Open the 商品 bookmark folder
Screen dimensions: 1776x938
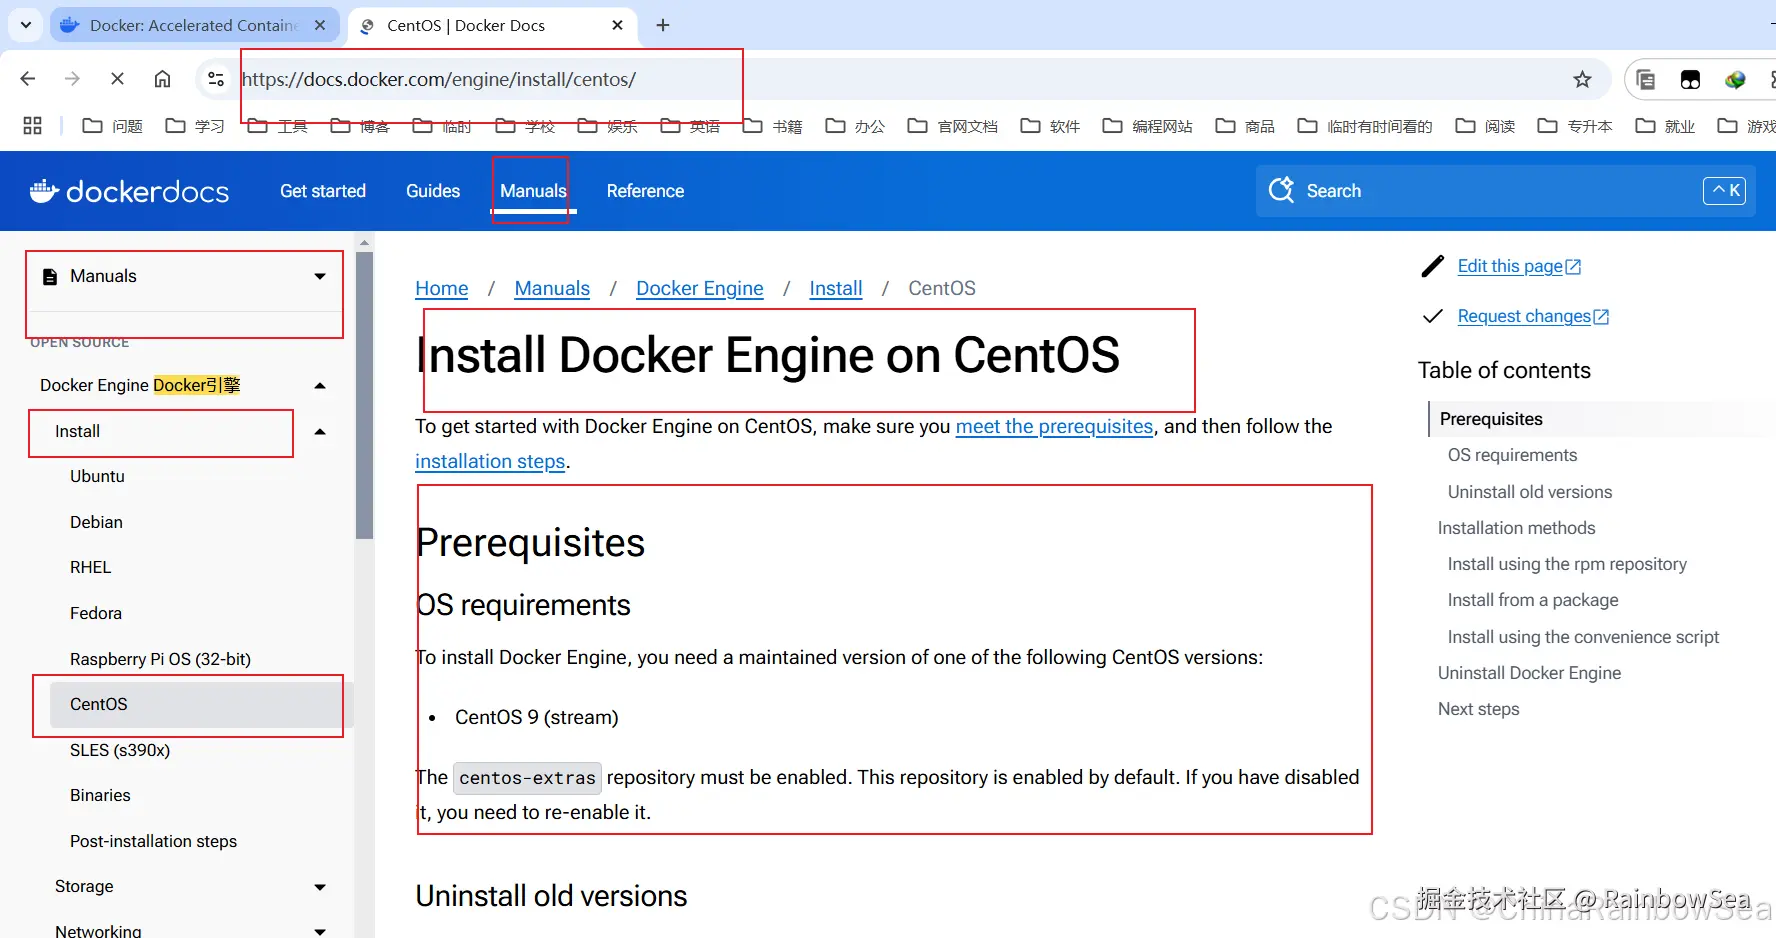1245,126
